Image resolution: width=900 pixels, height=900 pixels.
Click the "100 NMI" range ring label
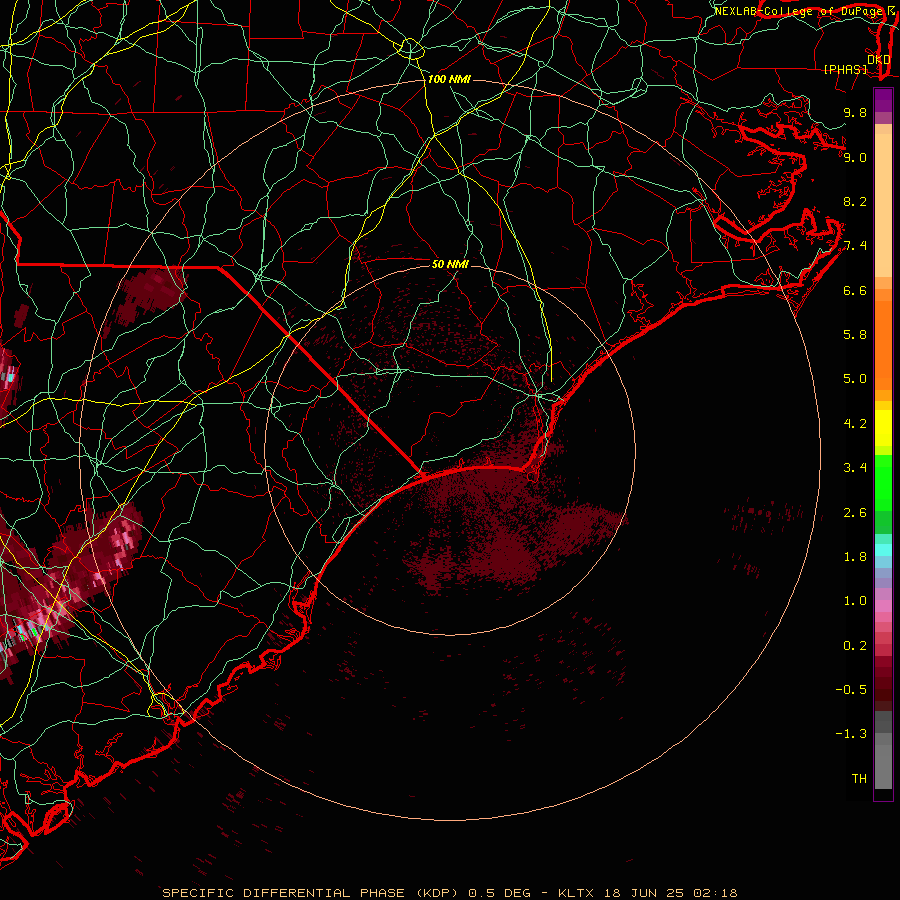tap(449, 79)
